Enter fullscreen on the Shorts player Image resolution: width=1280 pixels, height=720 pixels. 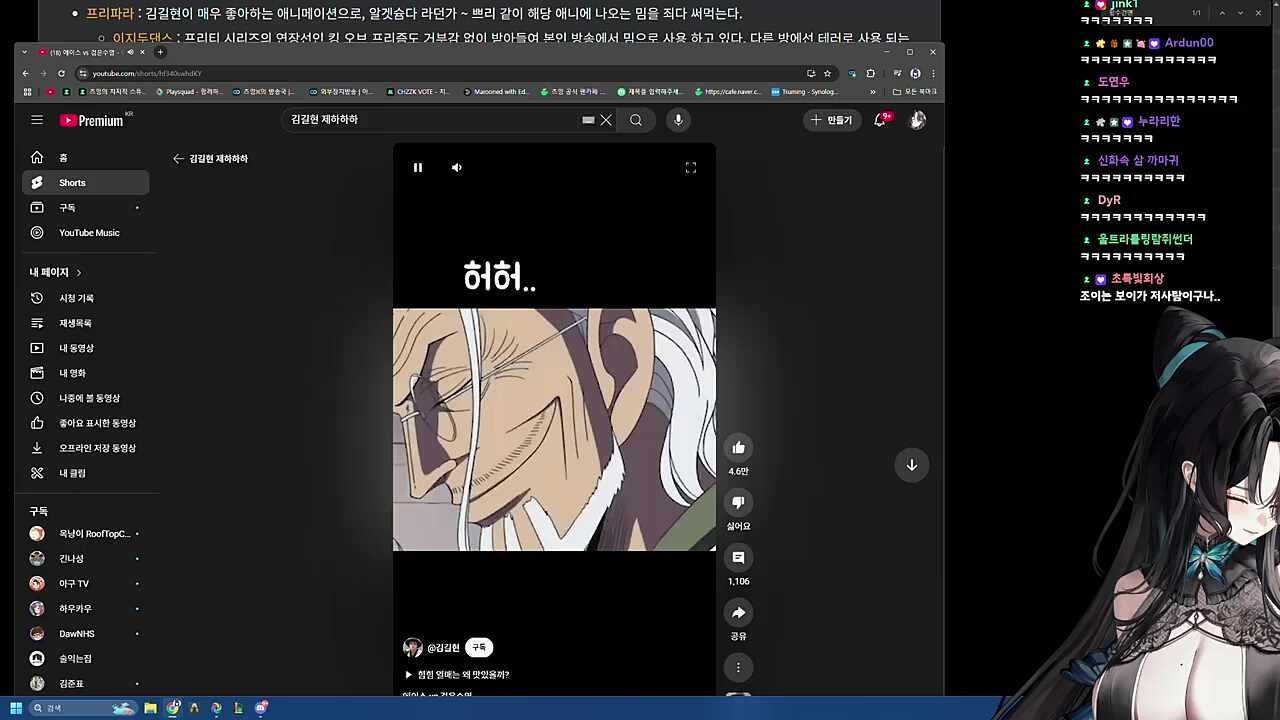(x=690, y=167)
